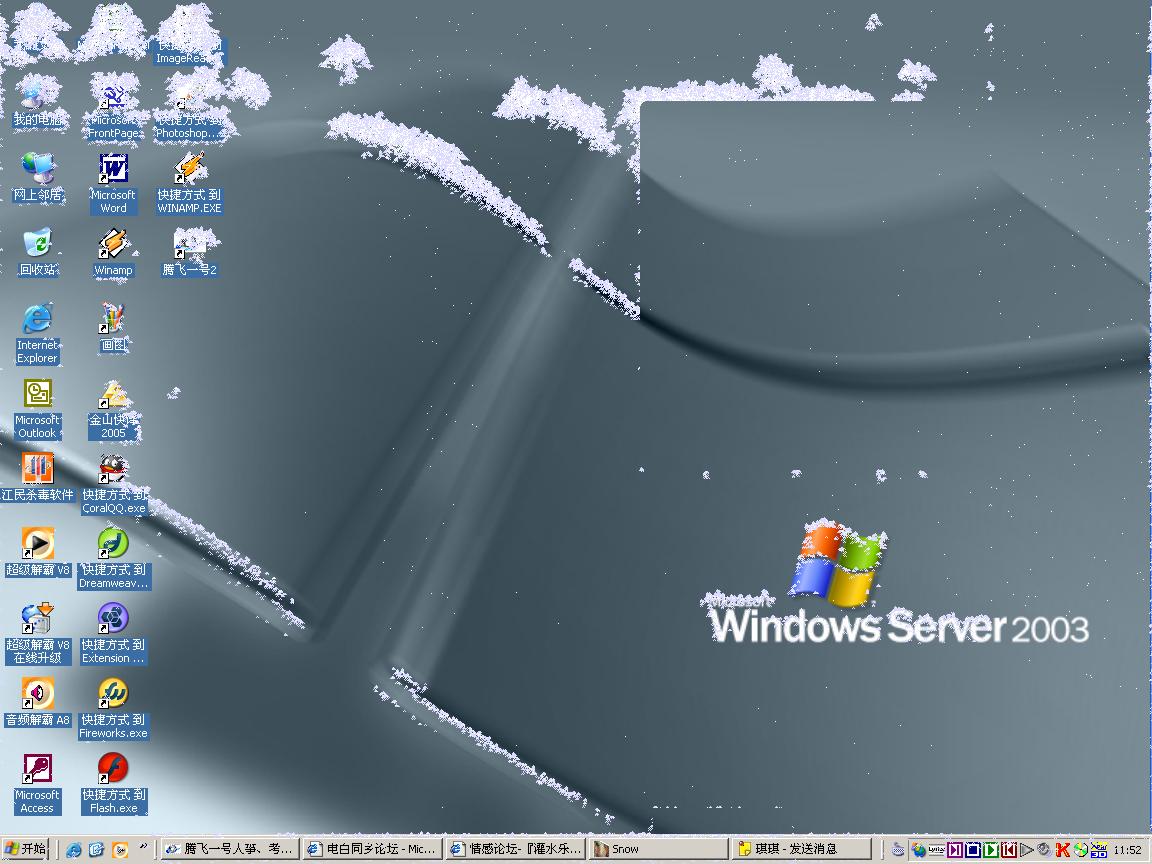Image resolution: width=1152 pixels, height=864 pixels.
Task: Open the 琪琪 - 发送消息 taskbar button
Action: pos(800,849)
